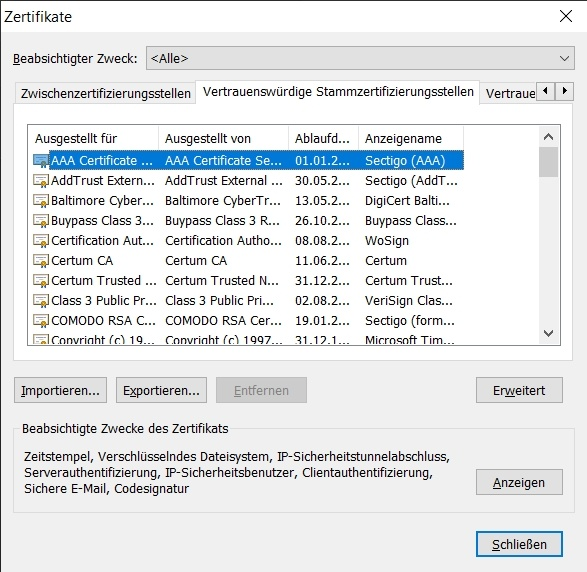Click the Buypass Class... display name cell
The image size is (587, 572).
(411, 220)
